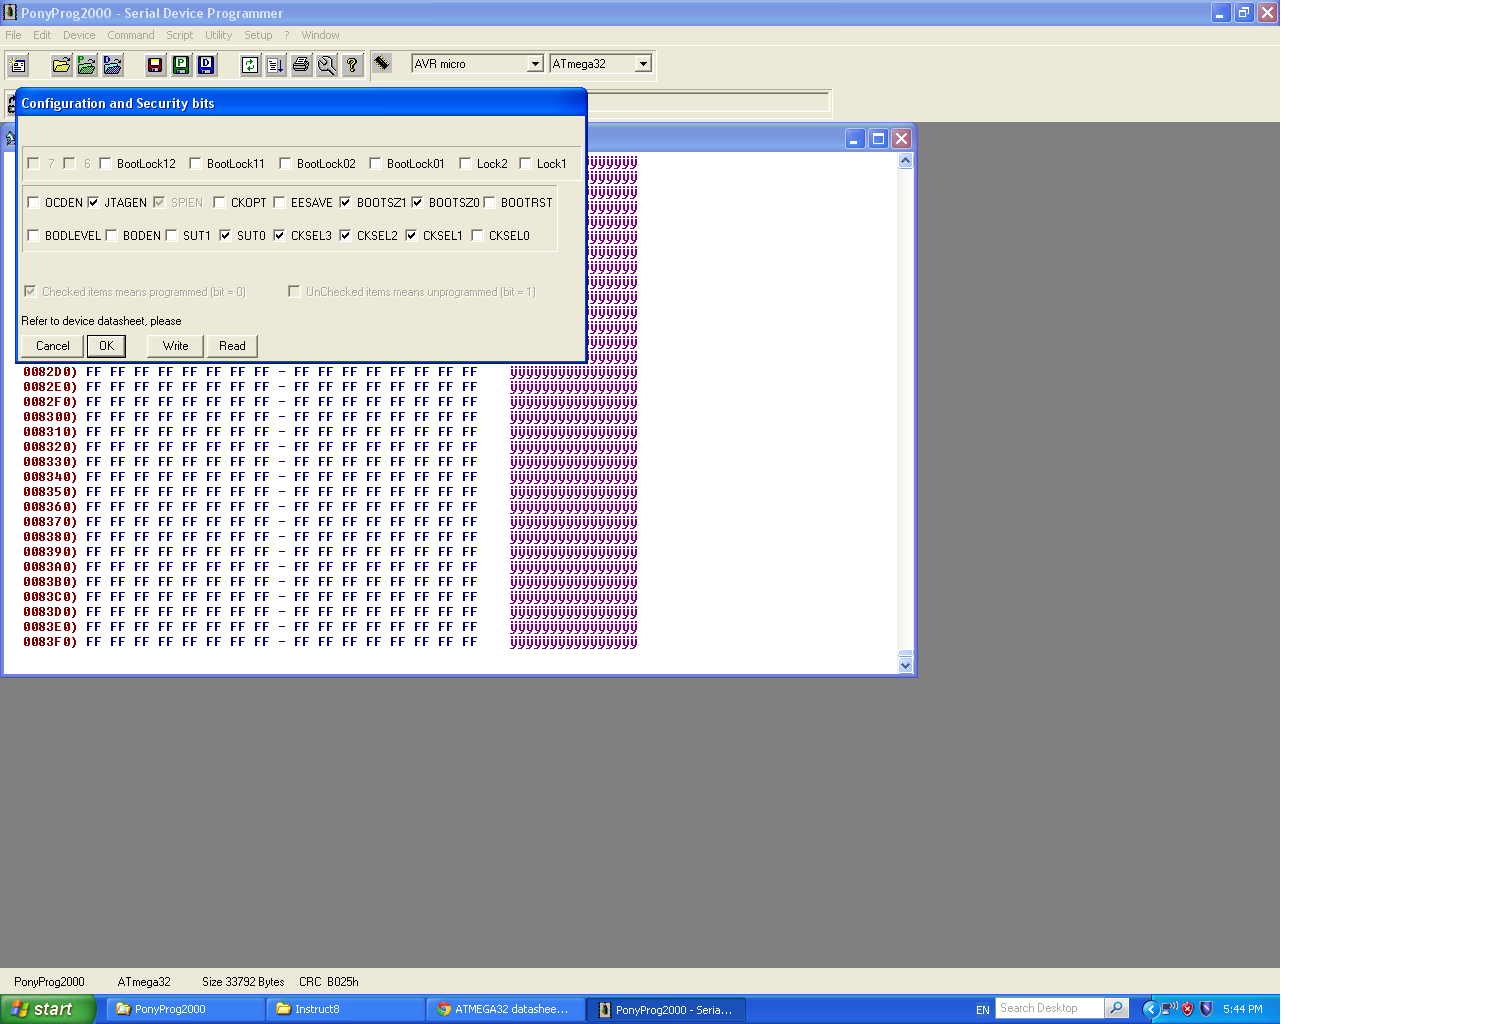Click the chip probe icon beside AVR micro
Viewport: 1485px width, 1024px height.
click(382, 64)
